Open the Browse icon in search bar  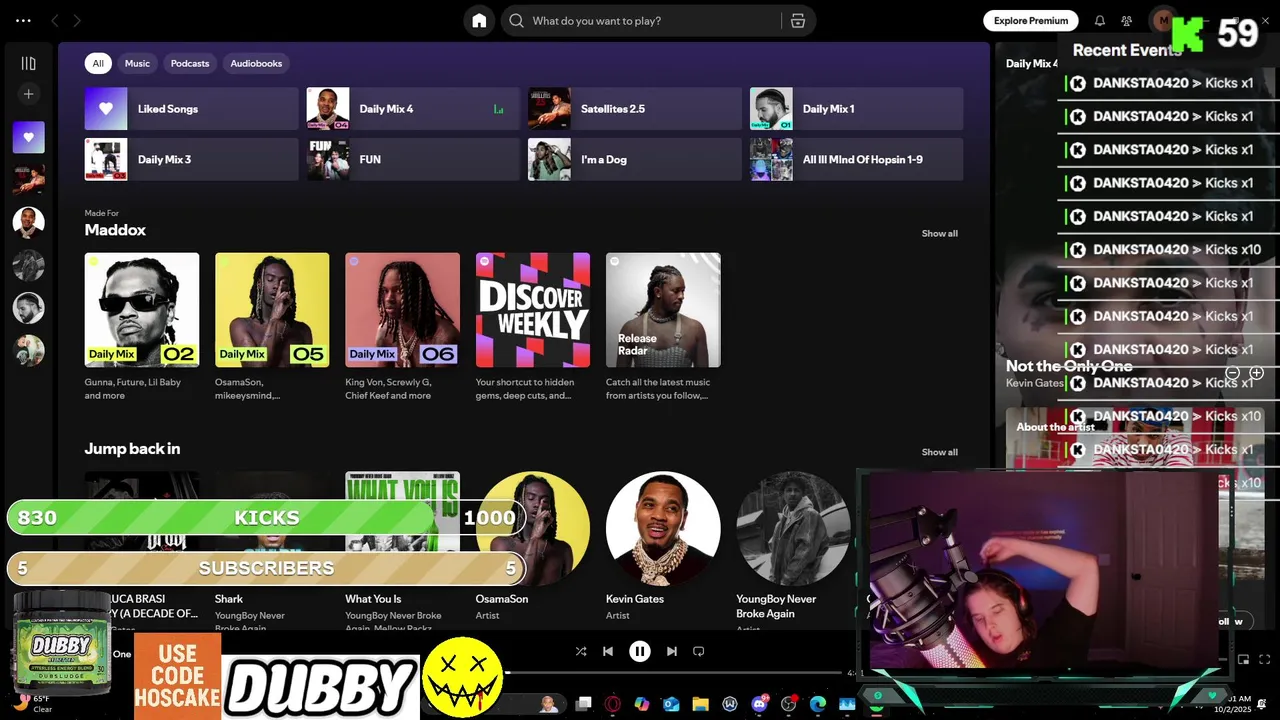(797, 21)
